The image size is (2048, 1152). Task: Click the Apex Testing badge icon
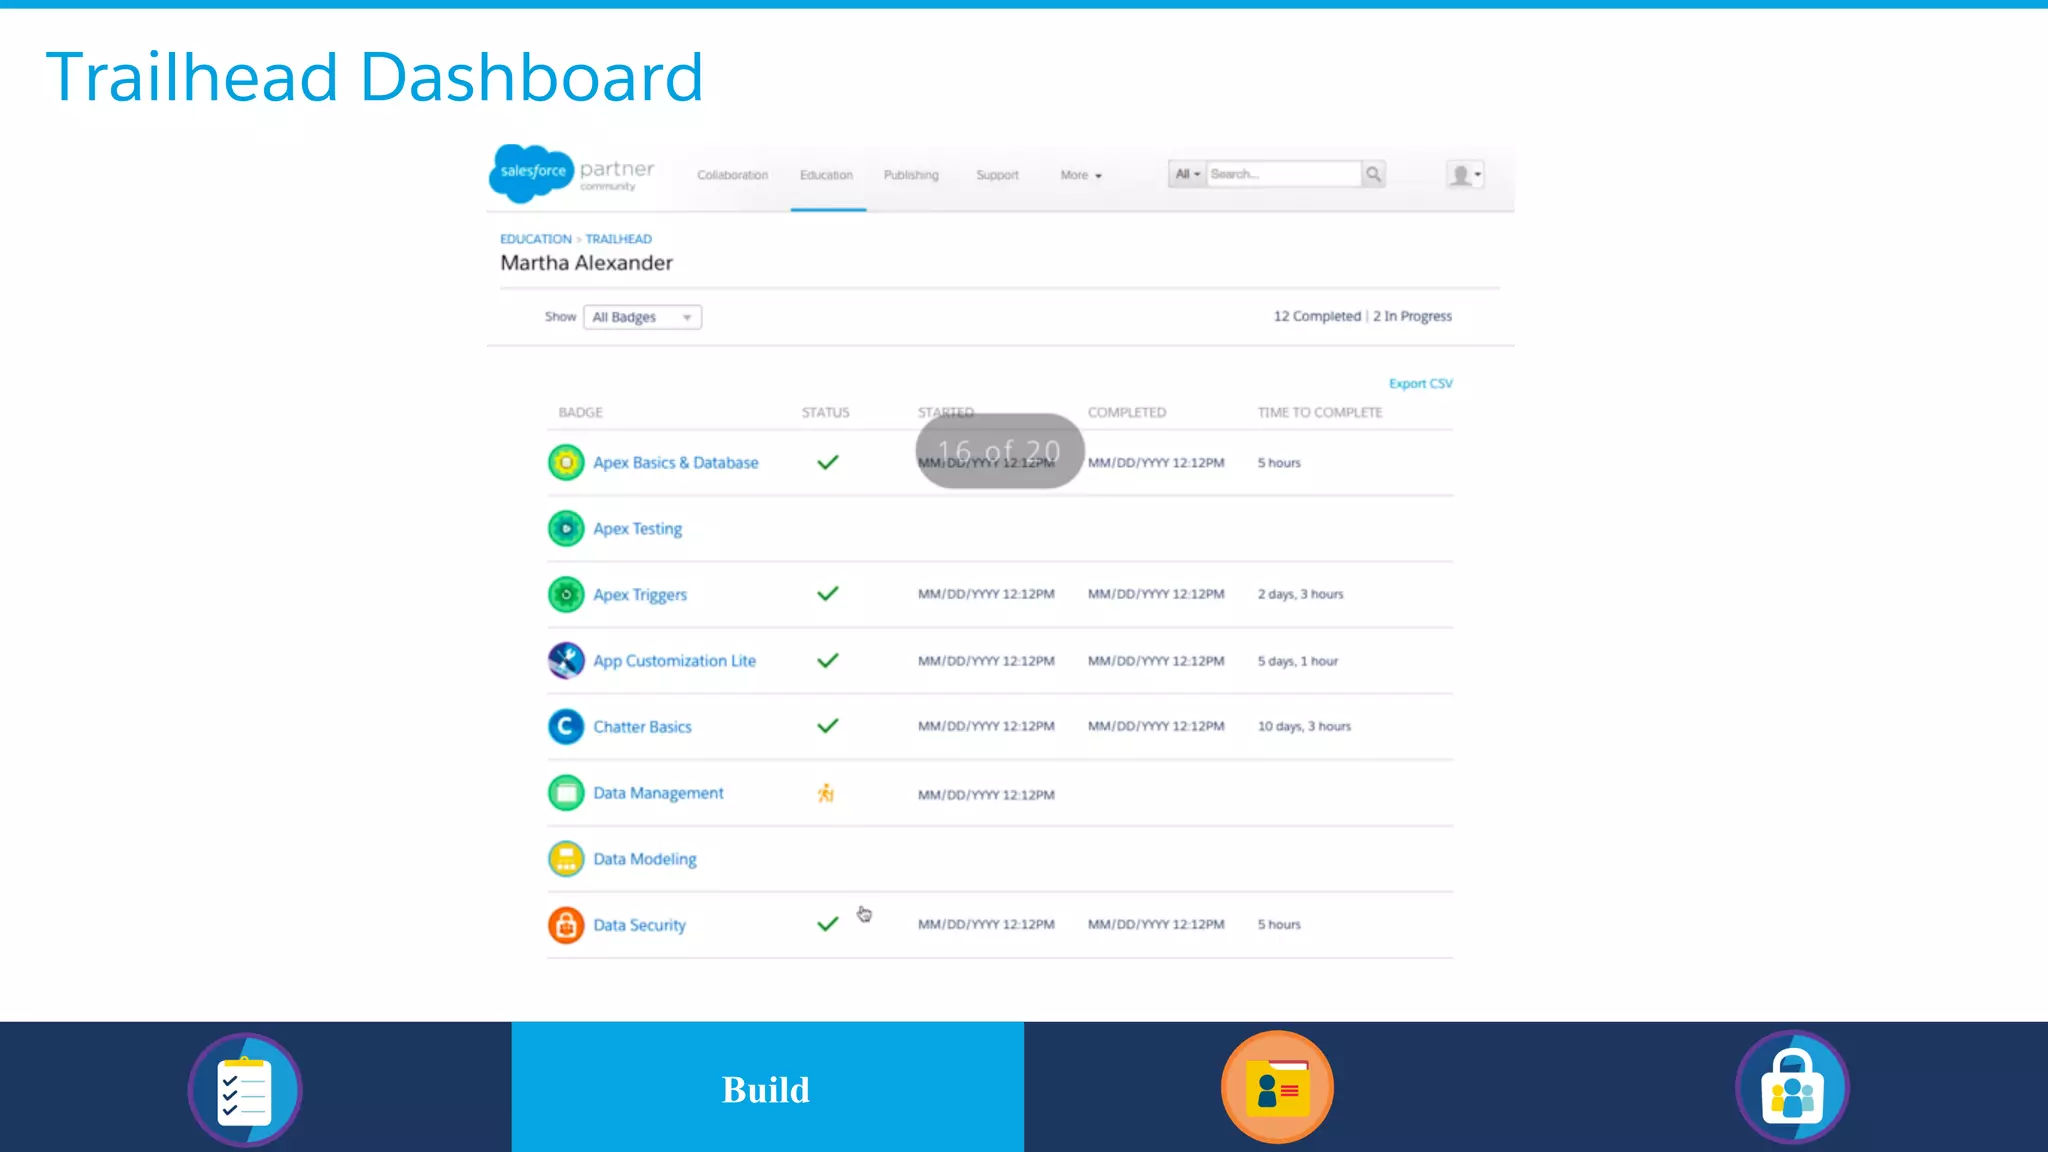tap(566, 528)
